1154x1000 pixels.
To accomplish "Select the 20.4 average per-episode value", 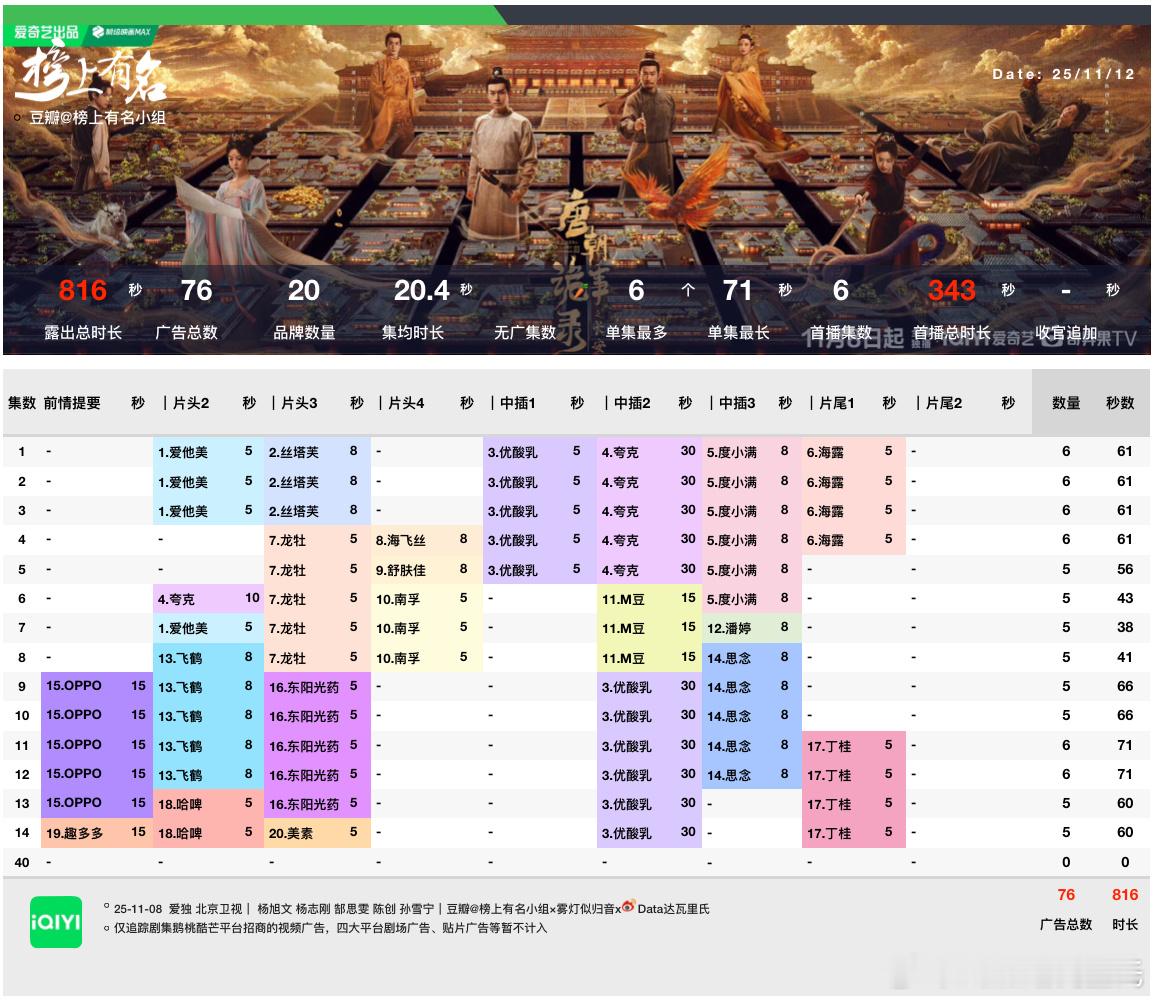I will (x=421, y=291).
